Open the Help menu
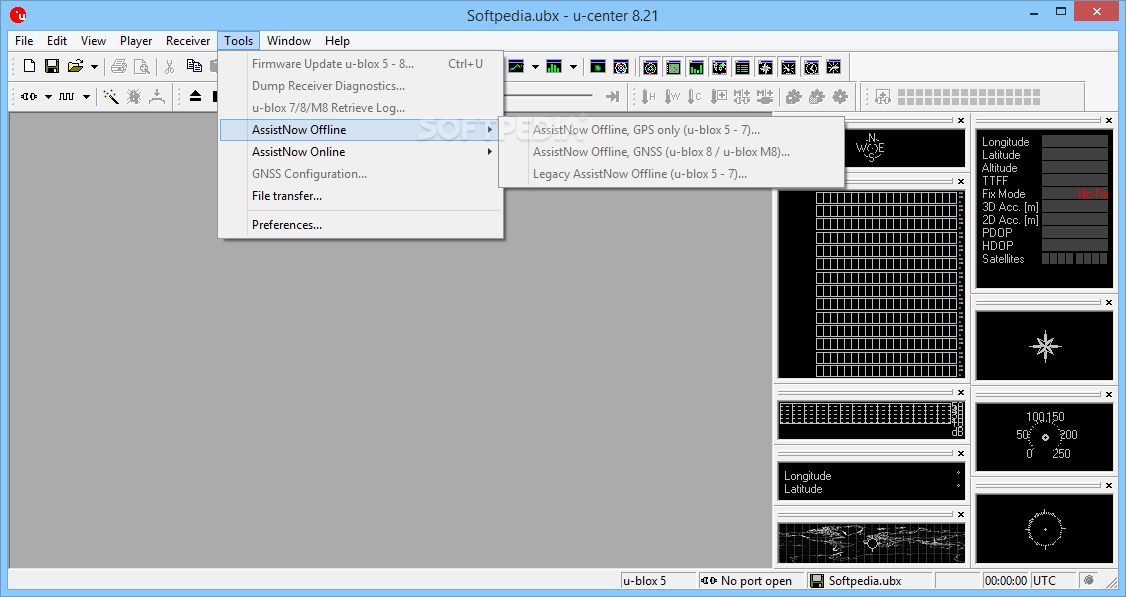This screenshot has height=597, width=1126. click(337, 41)
